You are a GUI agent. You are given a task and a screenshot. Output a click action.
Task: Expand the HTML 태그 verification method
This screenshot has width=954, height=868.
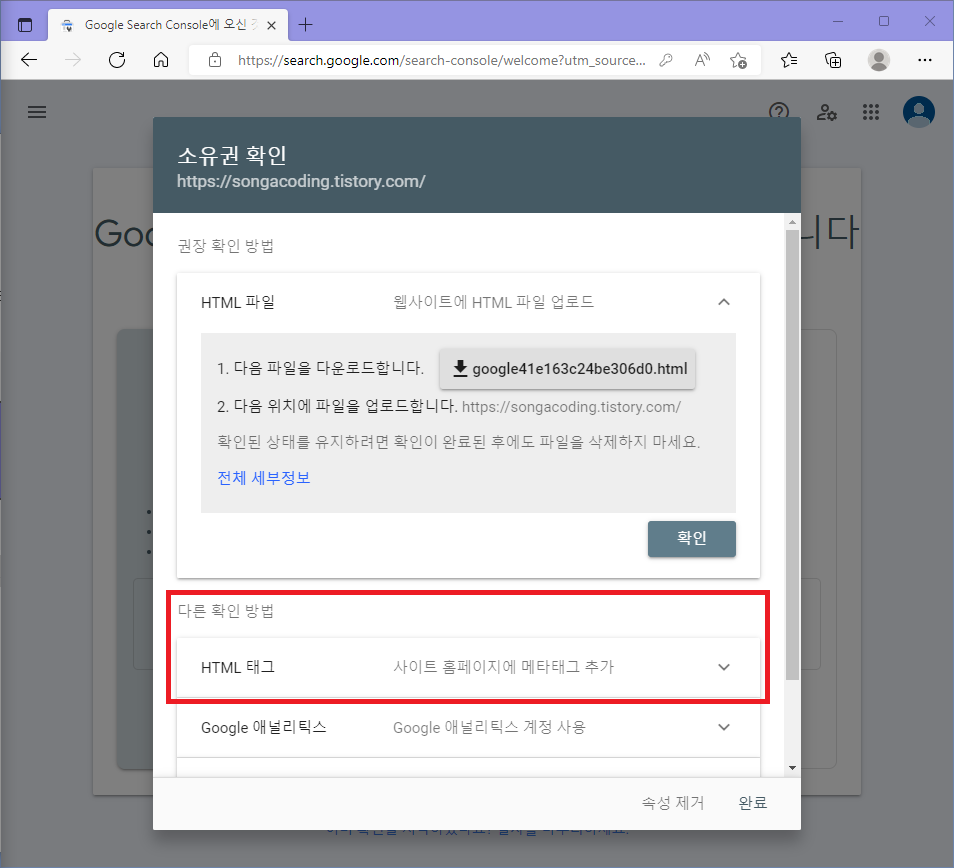pyautogui.click(x=468, y=667)
